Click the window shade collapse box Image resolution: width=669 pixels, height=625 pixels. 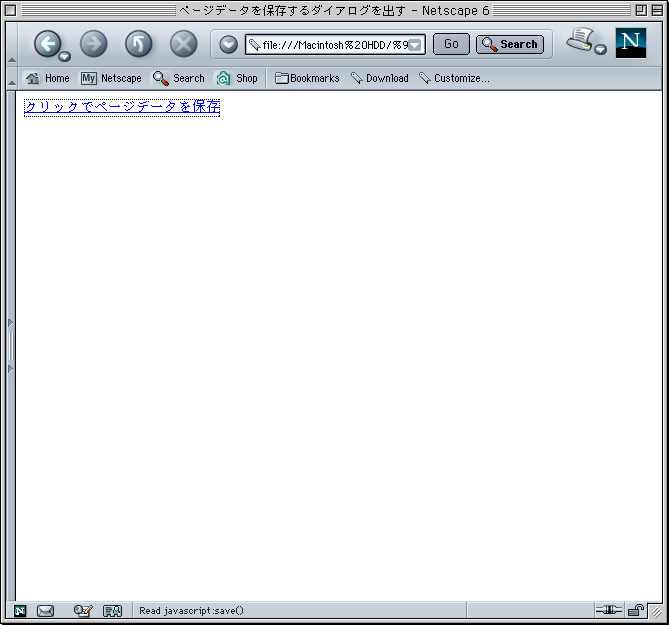tap(657, 10)
